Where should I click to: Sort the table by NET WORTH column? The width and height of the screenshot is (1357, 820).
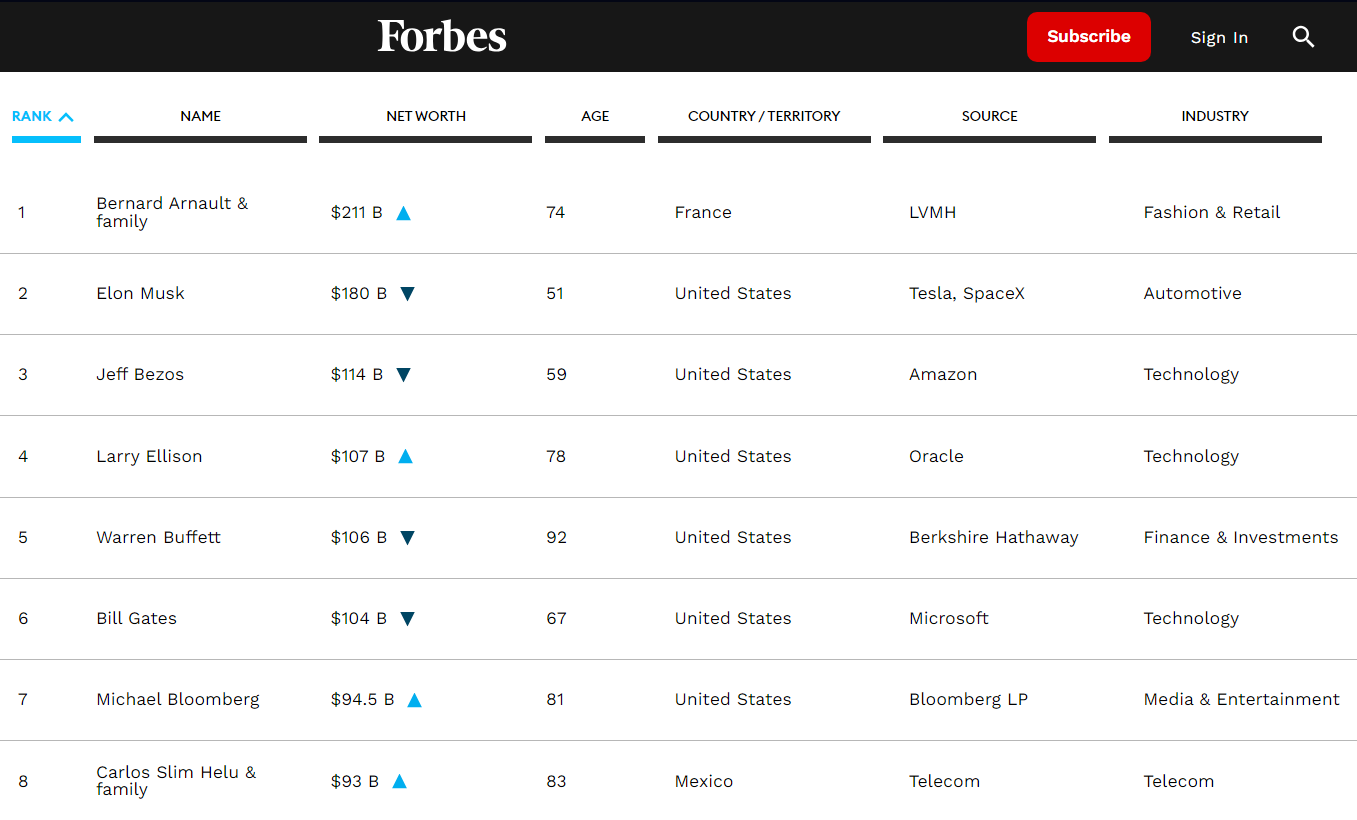tap(426, 116)
